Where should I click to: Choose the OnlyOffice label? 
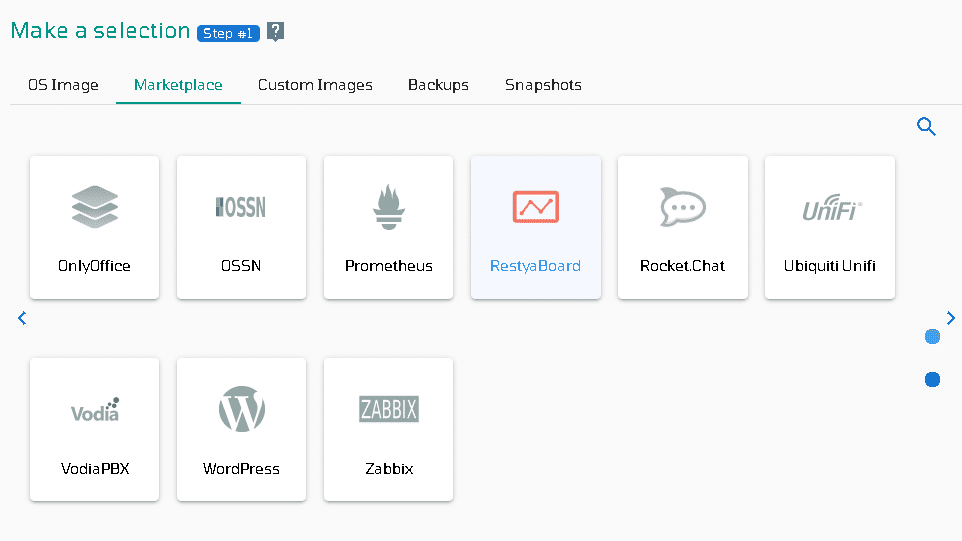94,266
